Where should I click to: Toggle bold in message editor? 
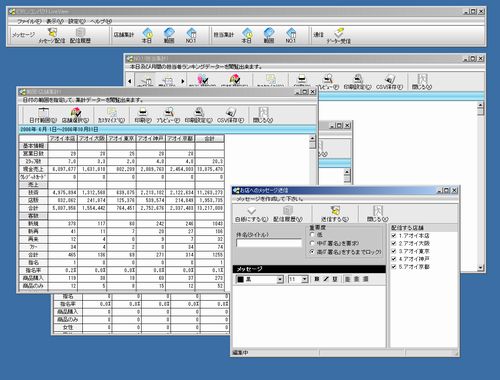click(x=317, y=279)
